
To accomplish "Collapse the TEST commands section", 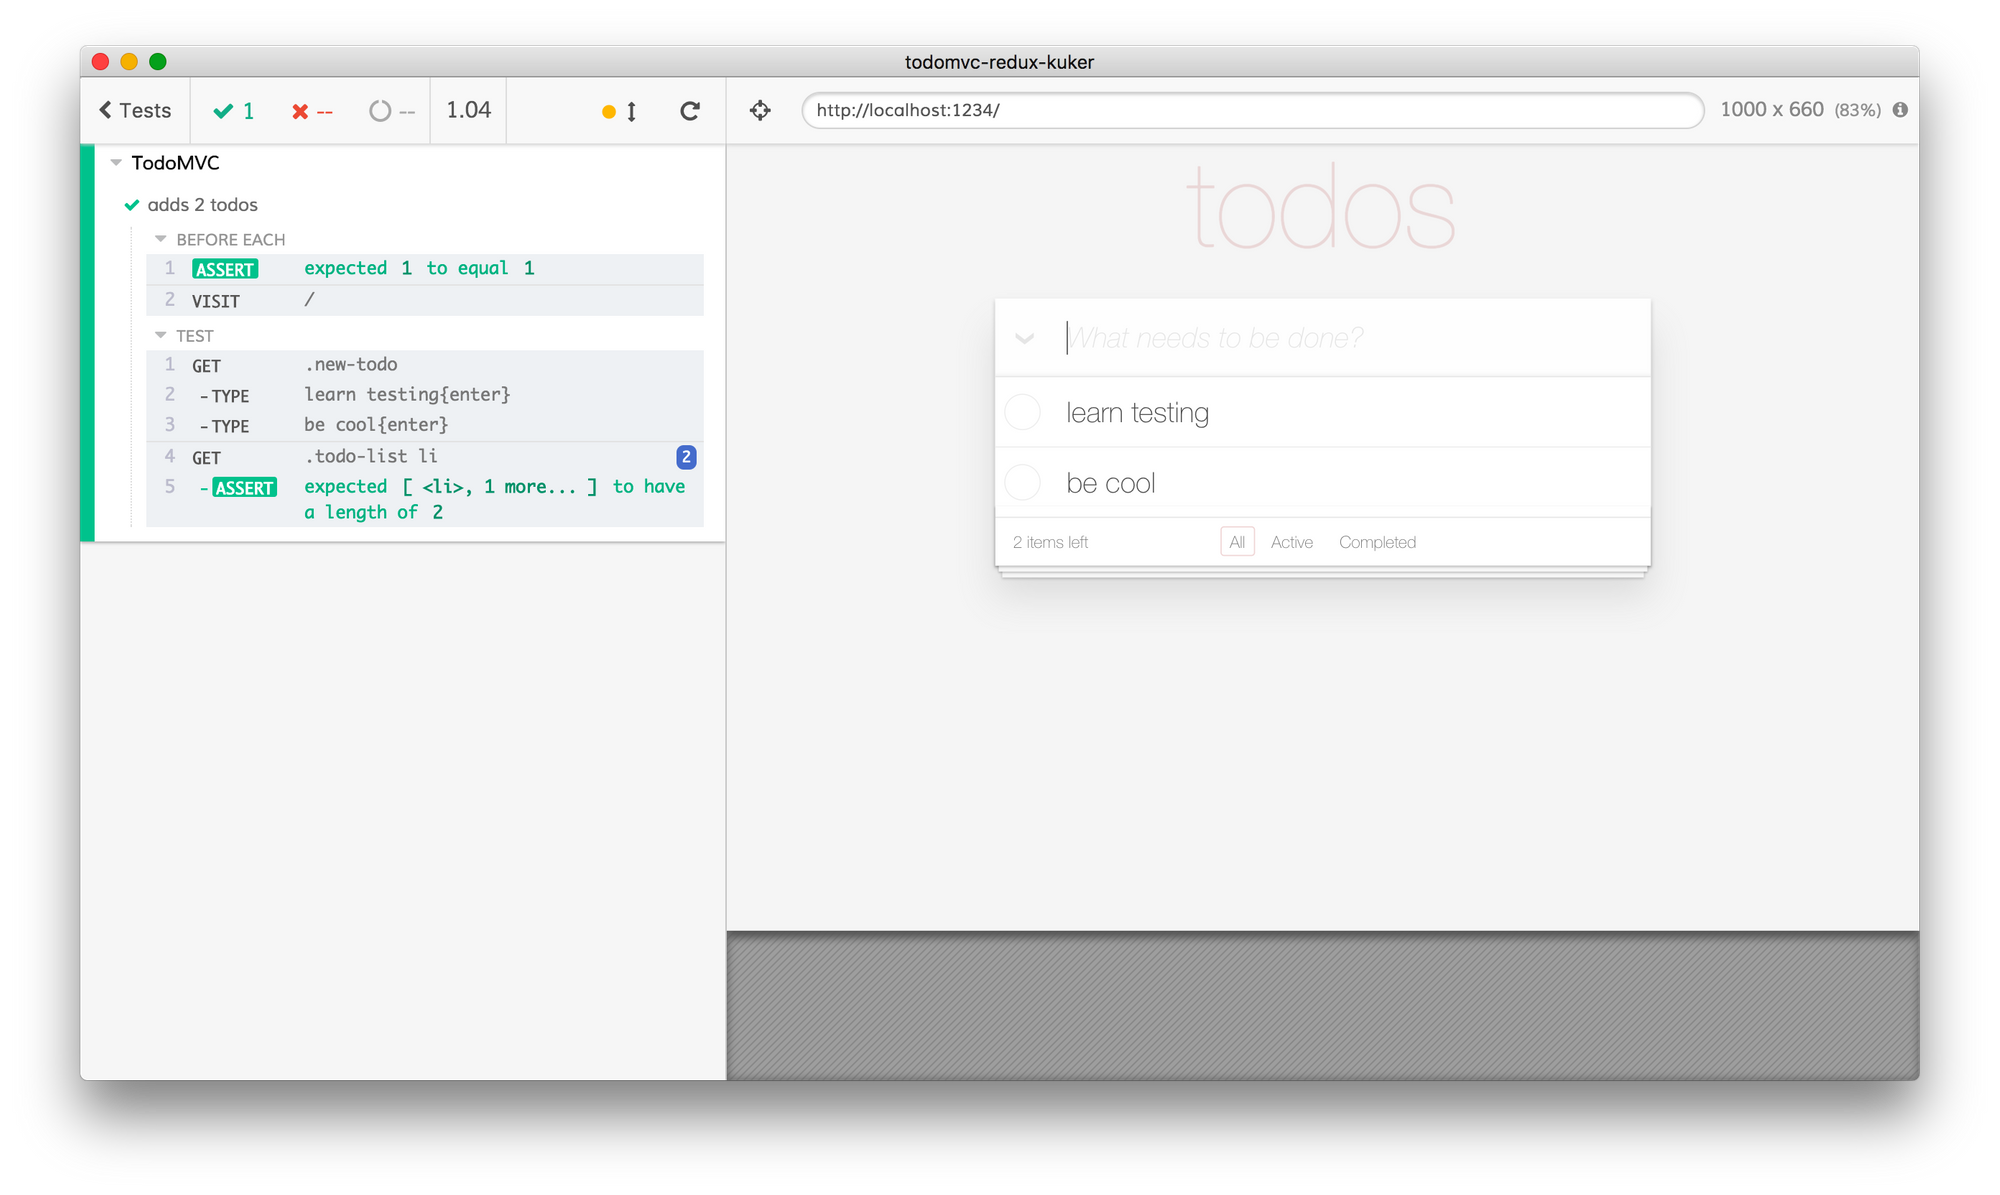I will coord(160,335).
